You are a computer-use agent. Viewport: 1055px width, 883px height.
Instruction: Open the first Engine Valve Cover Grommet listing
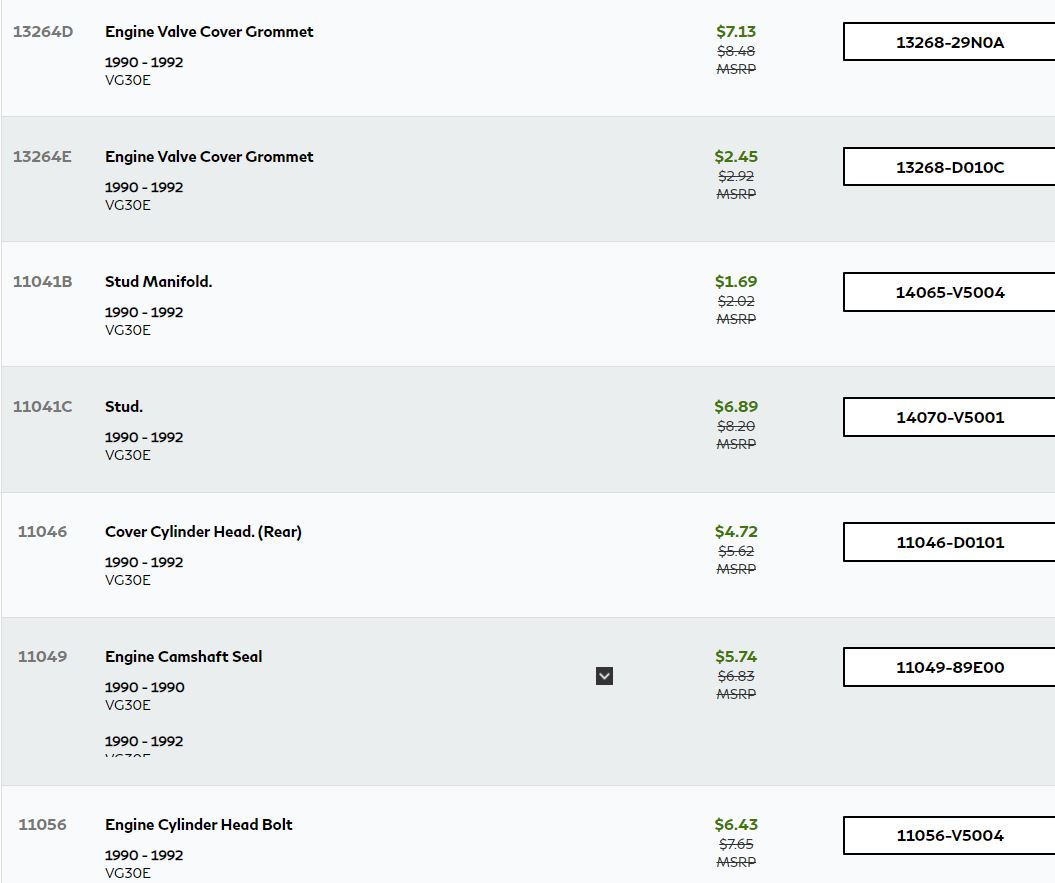[209, 32]
